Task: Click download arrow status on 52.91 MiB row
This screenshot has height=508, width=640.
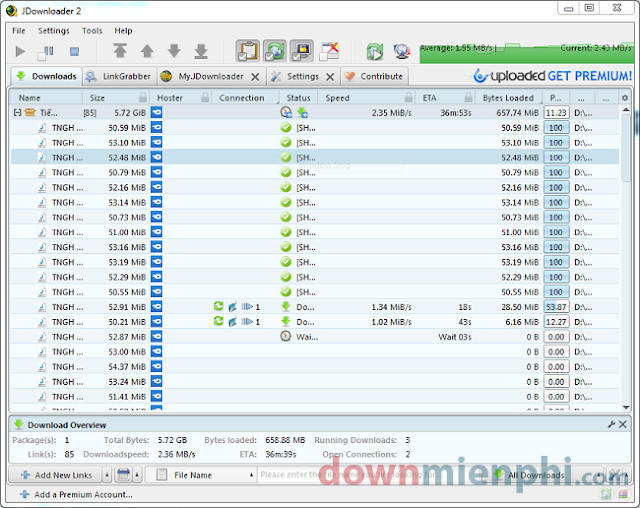Action: click(x=286, y=307)
